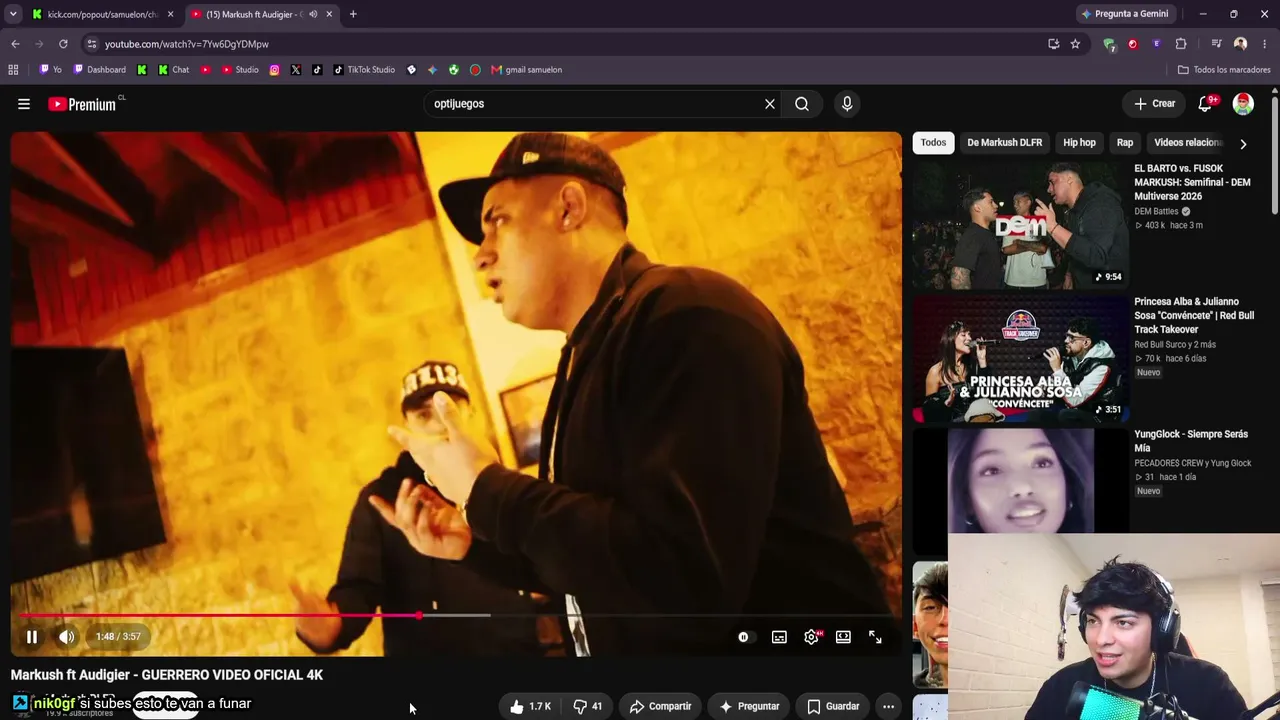Dislike the video with thumbs down
Screen dimensions: 1280x720
pos(587,706)
